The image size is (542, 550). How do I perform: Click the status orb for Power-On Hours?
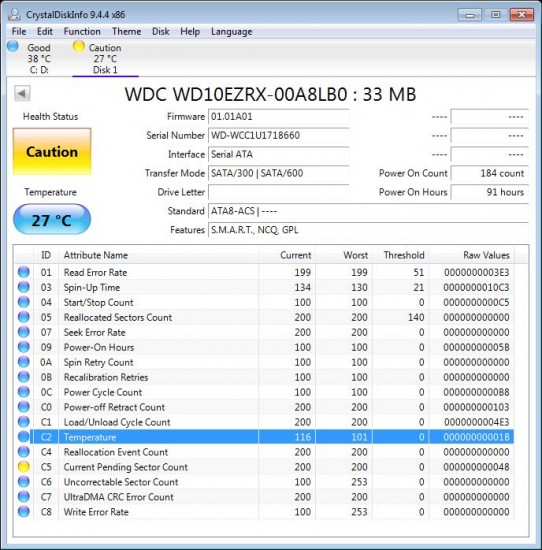24,347
